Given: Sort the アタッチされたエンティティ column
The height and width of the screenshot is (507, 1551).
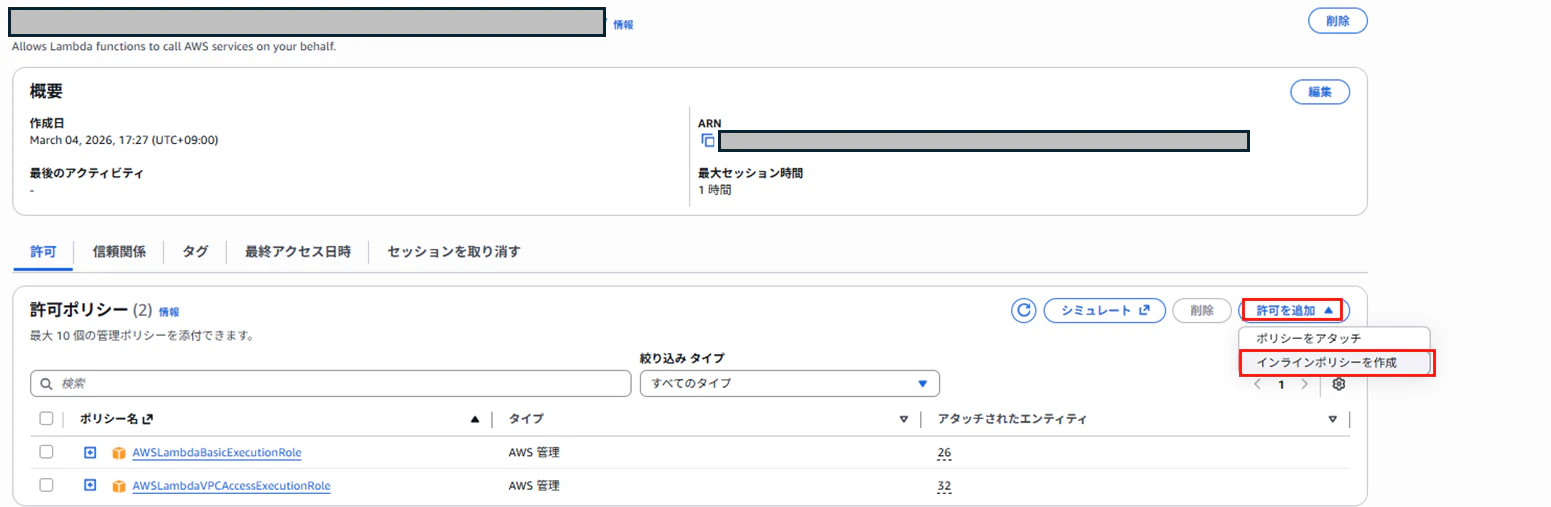Looking at the screenshot, I should 1332,420.
